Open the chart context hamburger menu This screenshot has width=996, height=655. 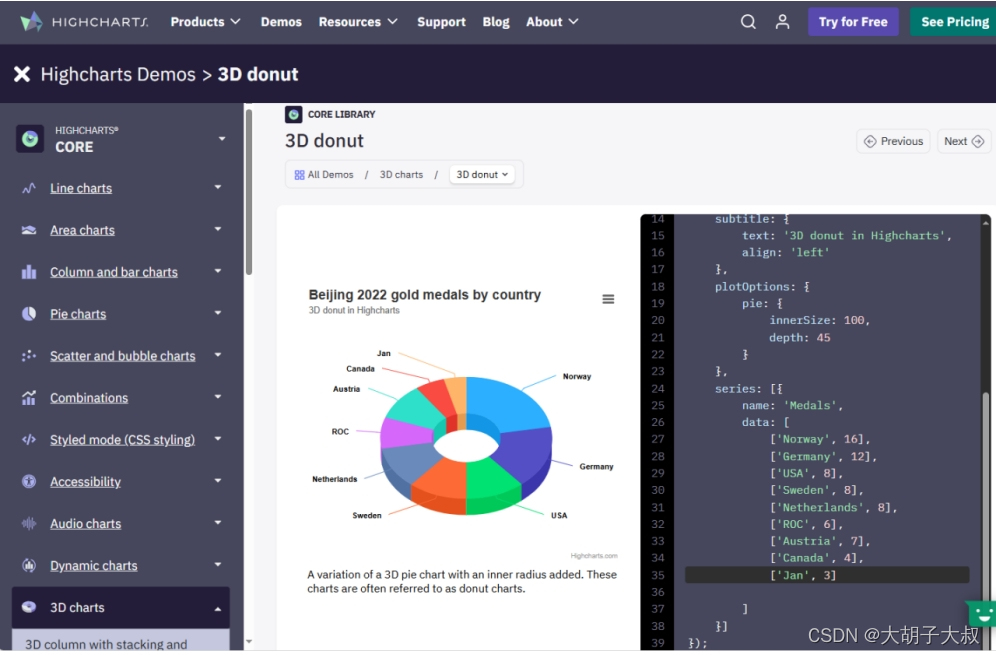(608, 299)
